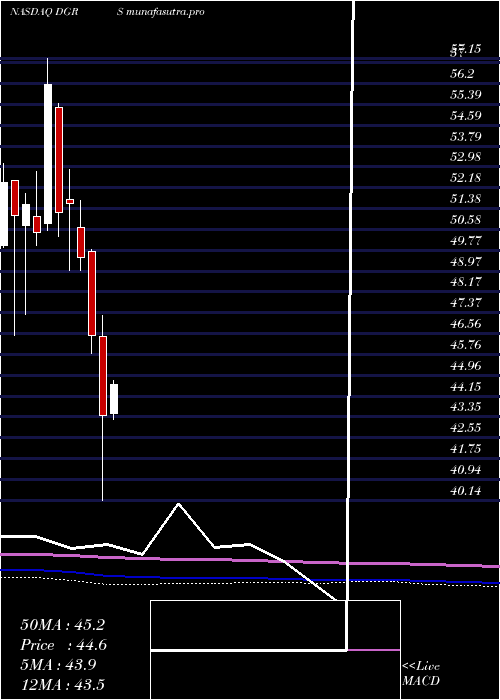Viewport: 500px width, 700px height.
Task: Select the 45.76 price axis label
Action: pyautogui.click(x=465, y=345)
